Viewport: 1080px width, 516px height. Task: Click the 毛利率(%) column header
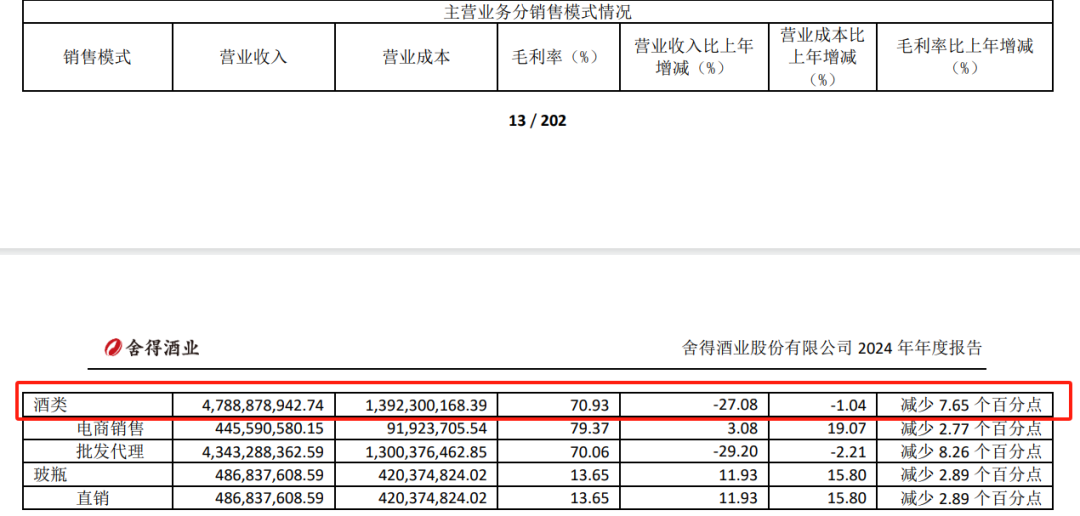(x=559, y=57)
